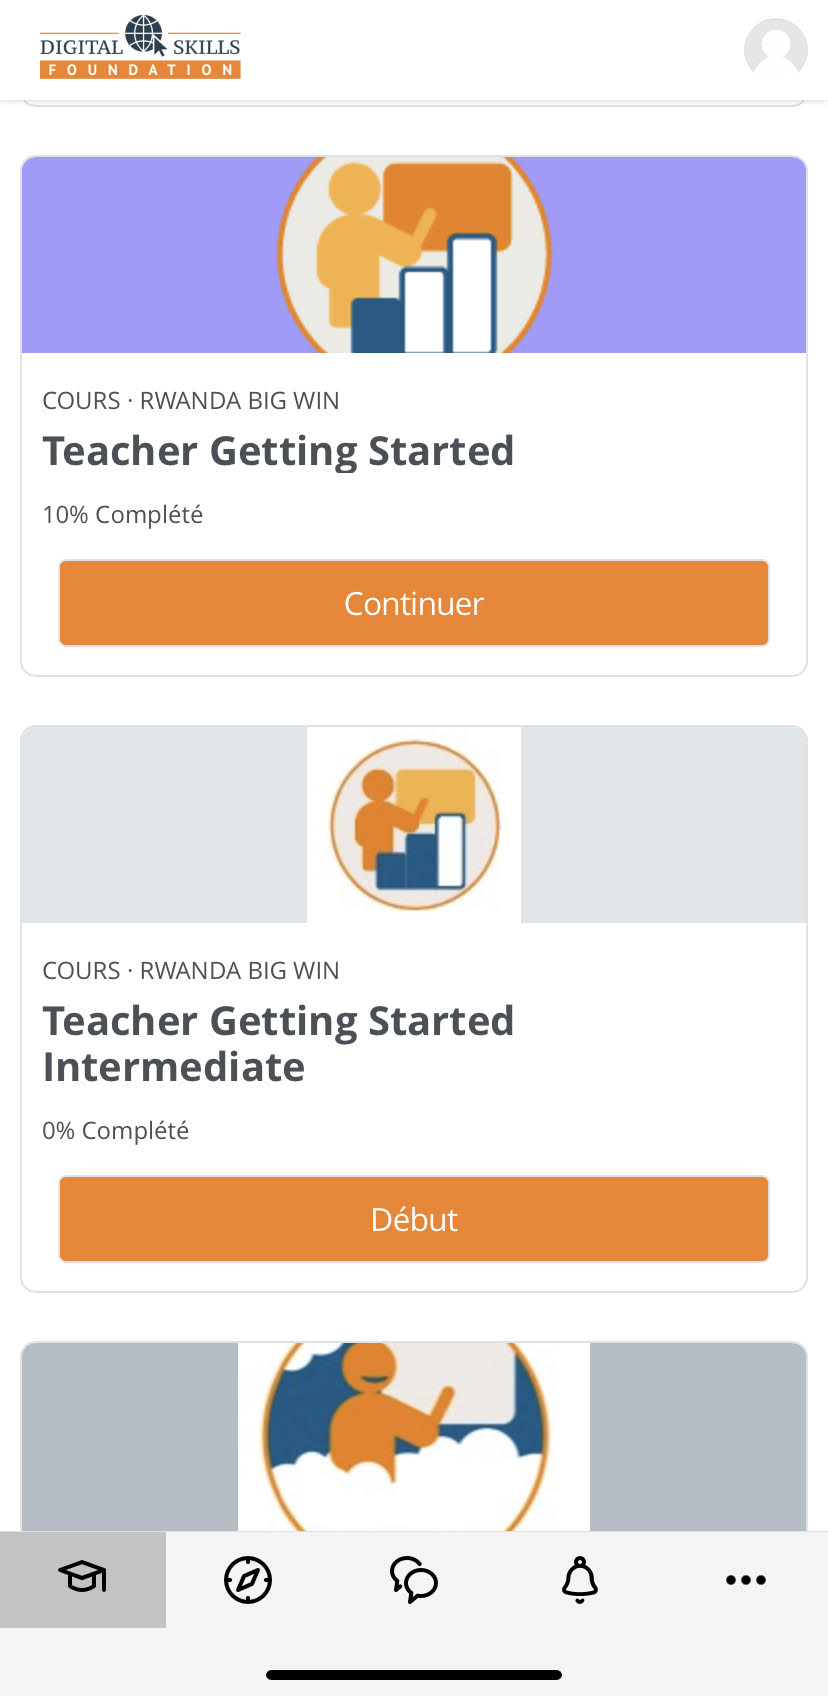Click the cloud-themed course icon at bottom

point(414,1437)
